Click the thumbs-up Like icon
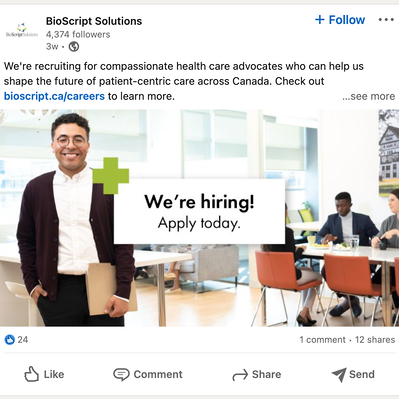The image size is (399, 399). (x=31, y=374)
